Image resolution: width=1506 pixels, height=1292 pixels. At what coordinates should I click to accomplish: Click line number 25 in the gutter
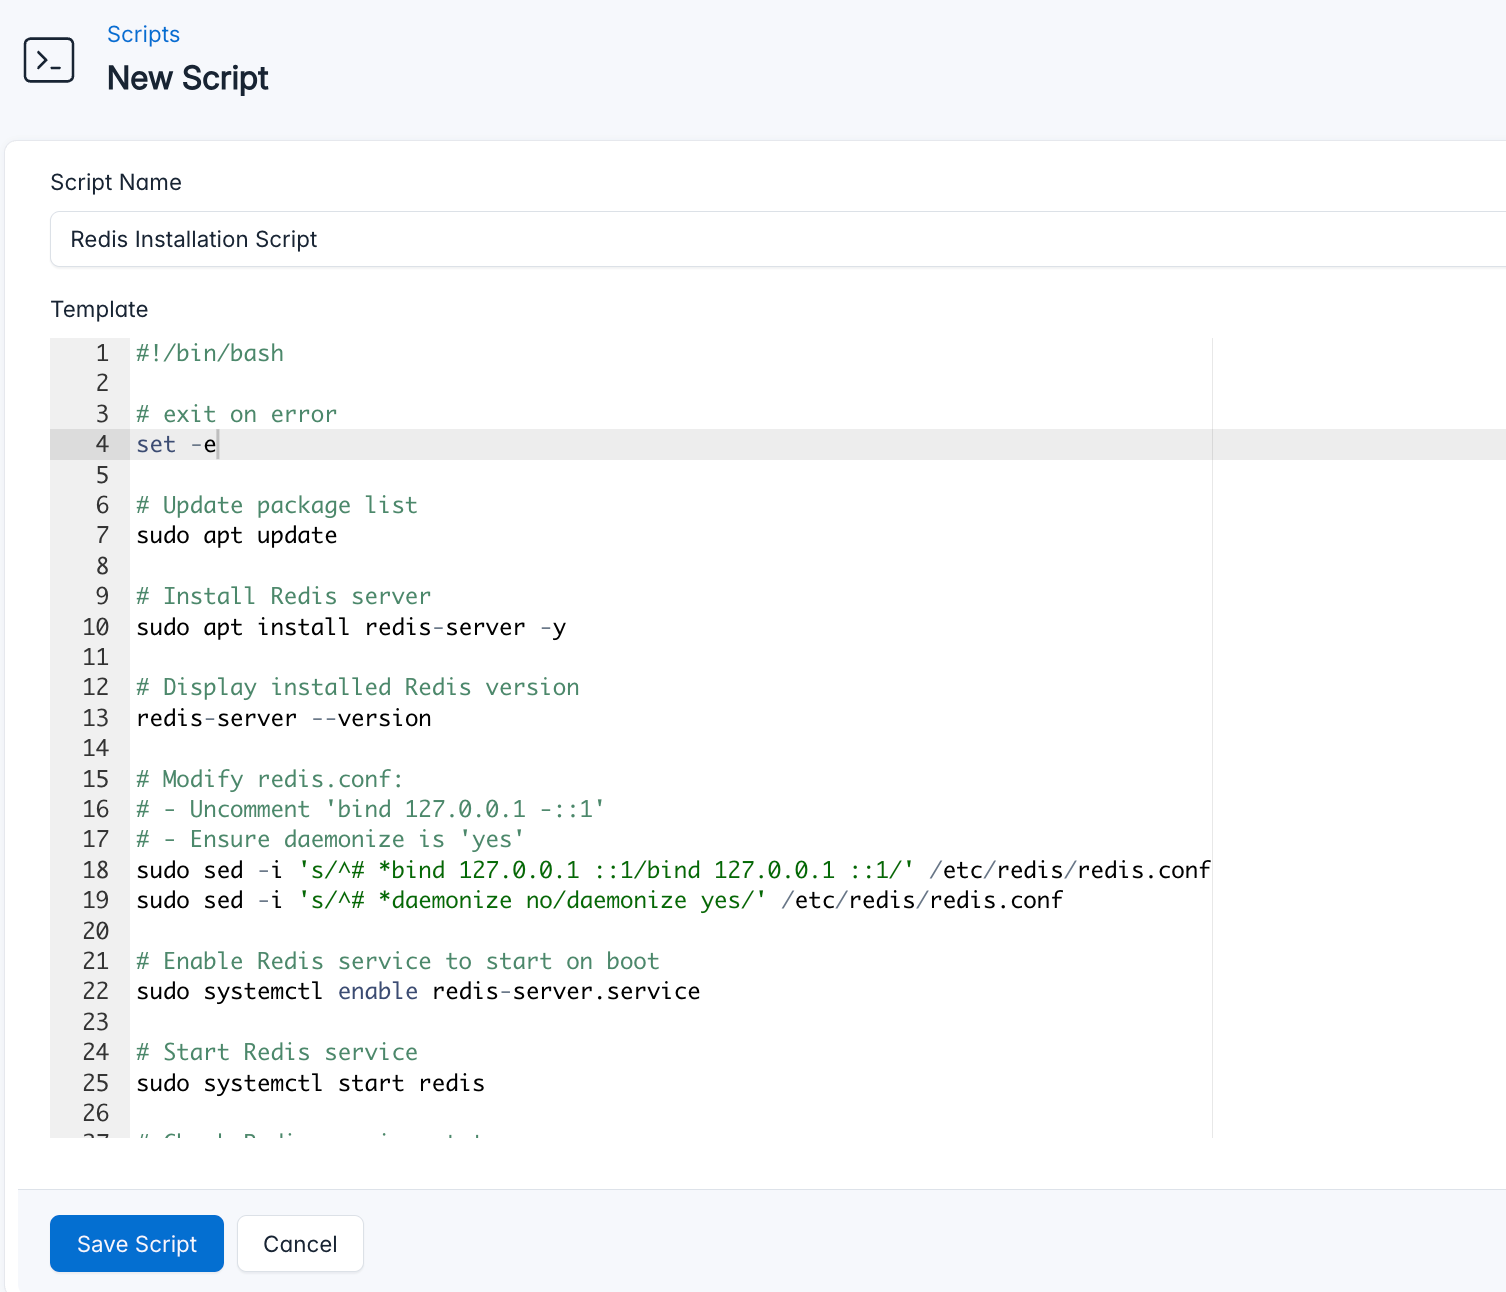(95, 1082)
